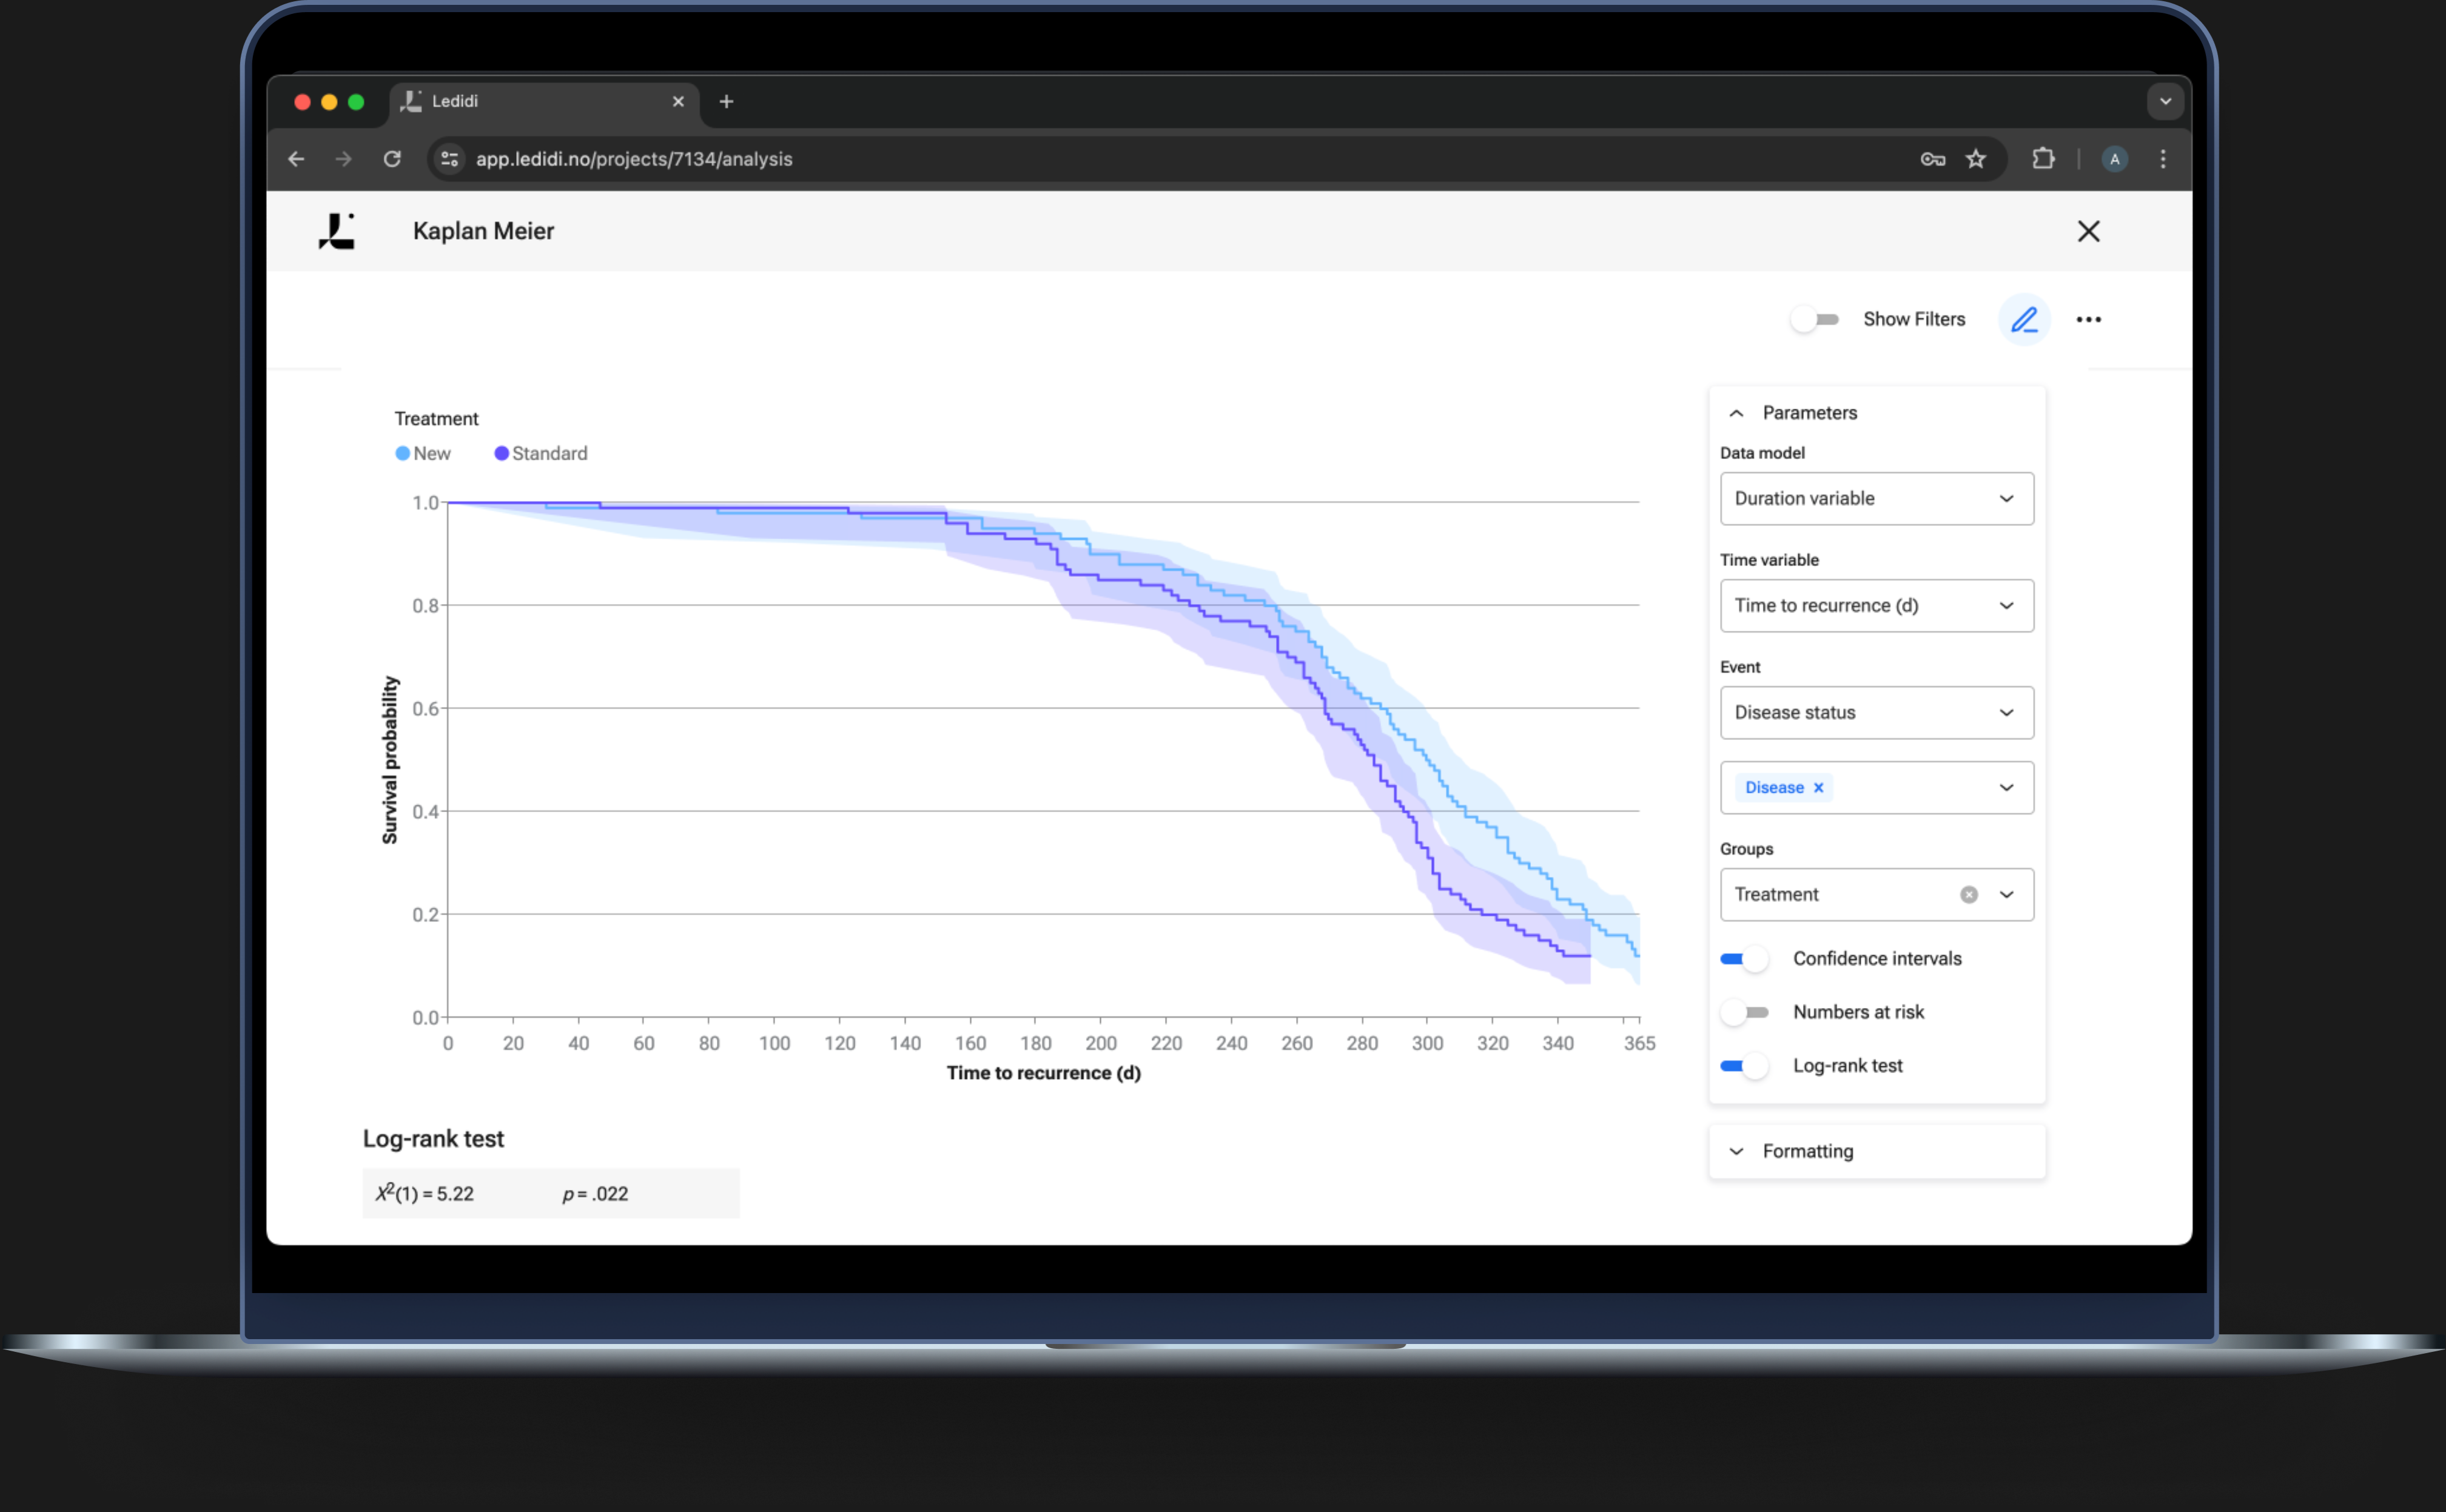This screenshot has height=1512, width=2446.
Task: Bookmark page with the star icon
Action: click(1975, 159)
